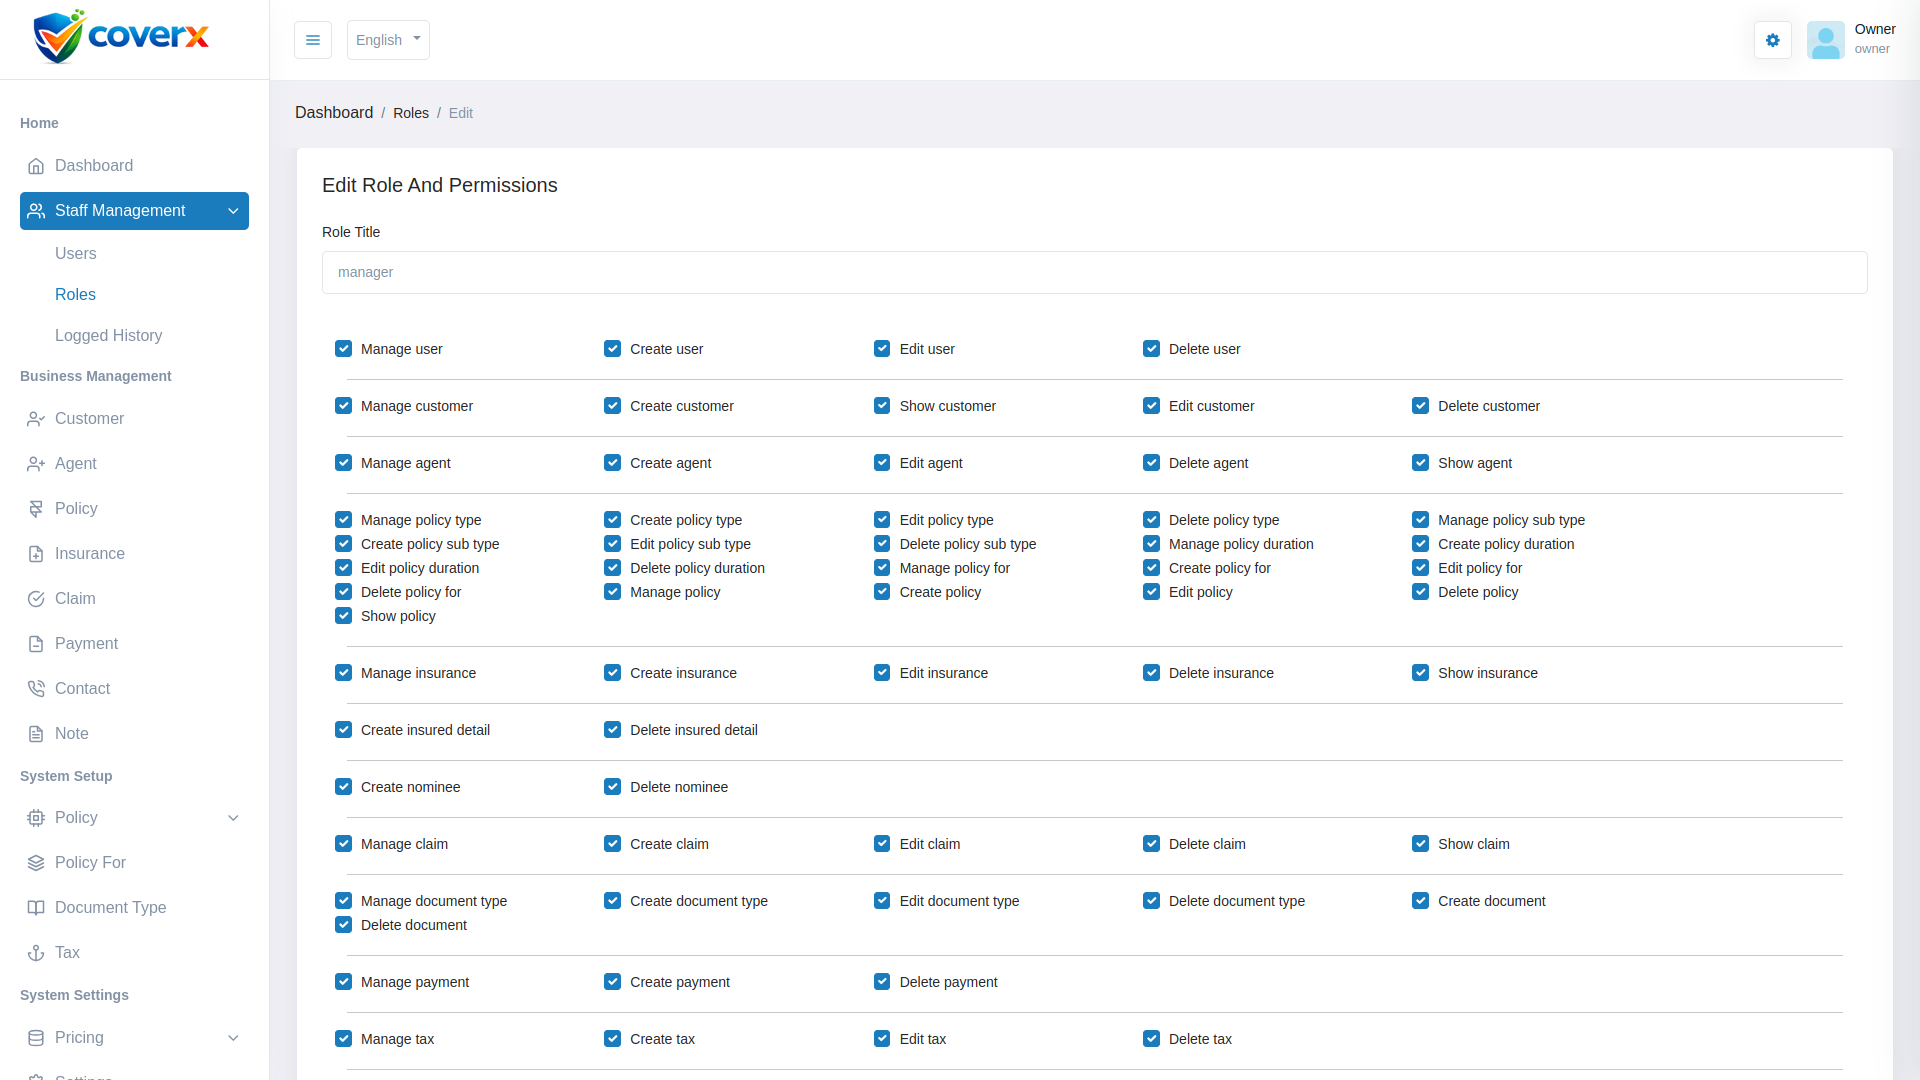Screen dimensions: 1920x1080
Task: Open Logged History submenu item
Action: [x=108, y=336]
